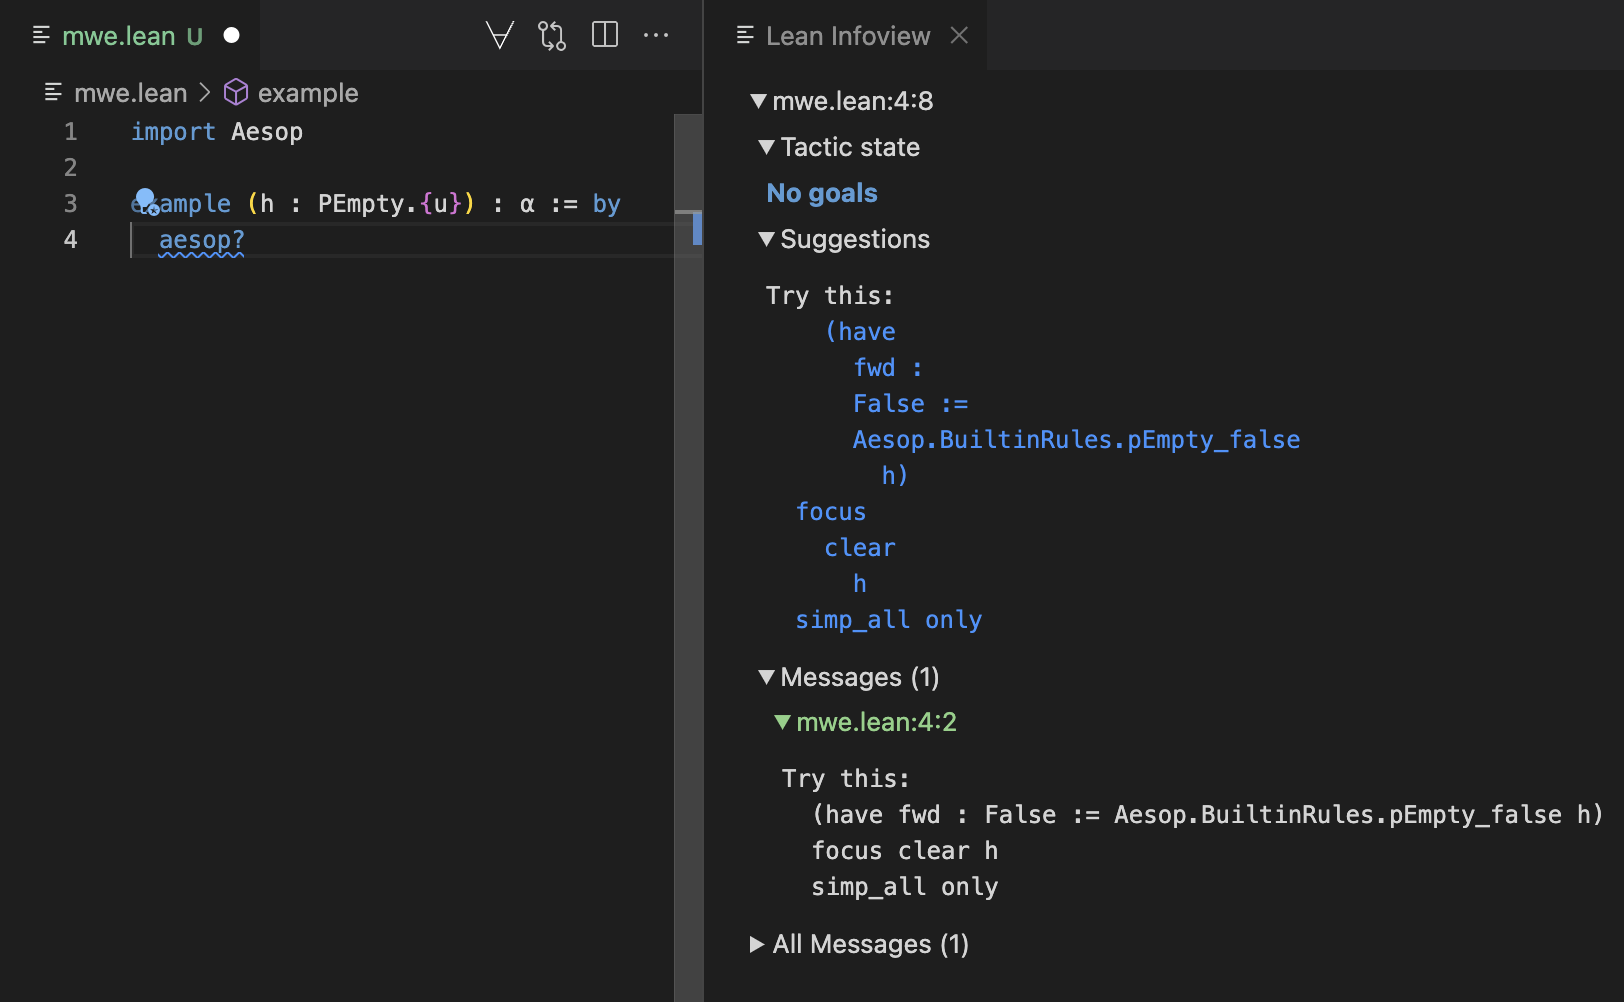Click the breadcrumb file icon before mwe.lean
The width and height of the screenshot is (1624, 1002).
54,93
